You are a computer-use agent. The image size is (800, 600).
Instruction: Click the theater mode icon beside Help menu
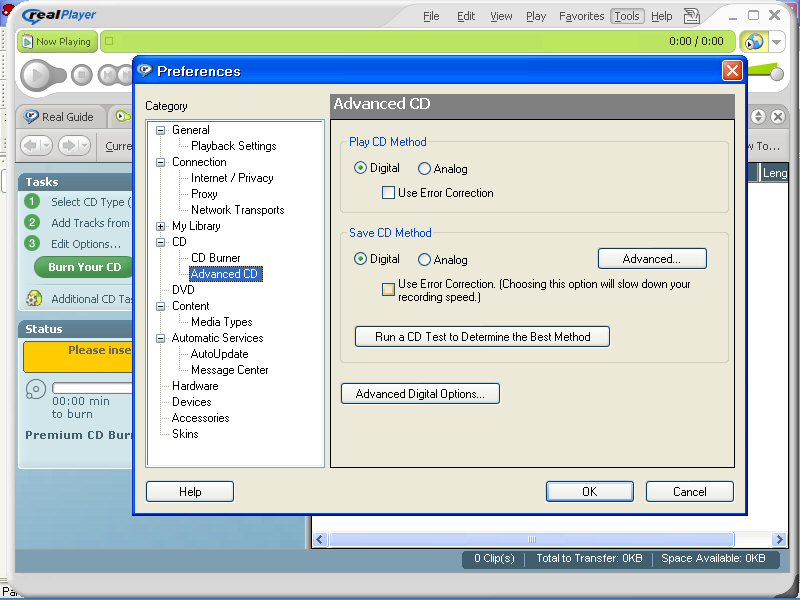click(692, 16)
